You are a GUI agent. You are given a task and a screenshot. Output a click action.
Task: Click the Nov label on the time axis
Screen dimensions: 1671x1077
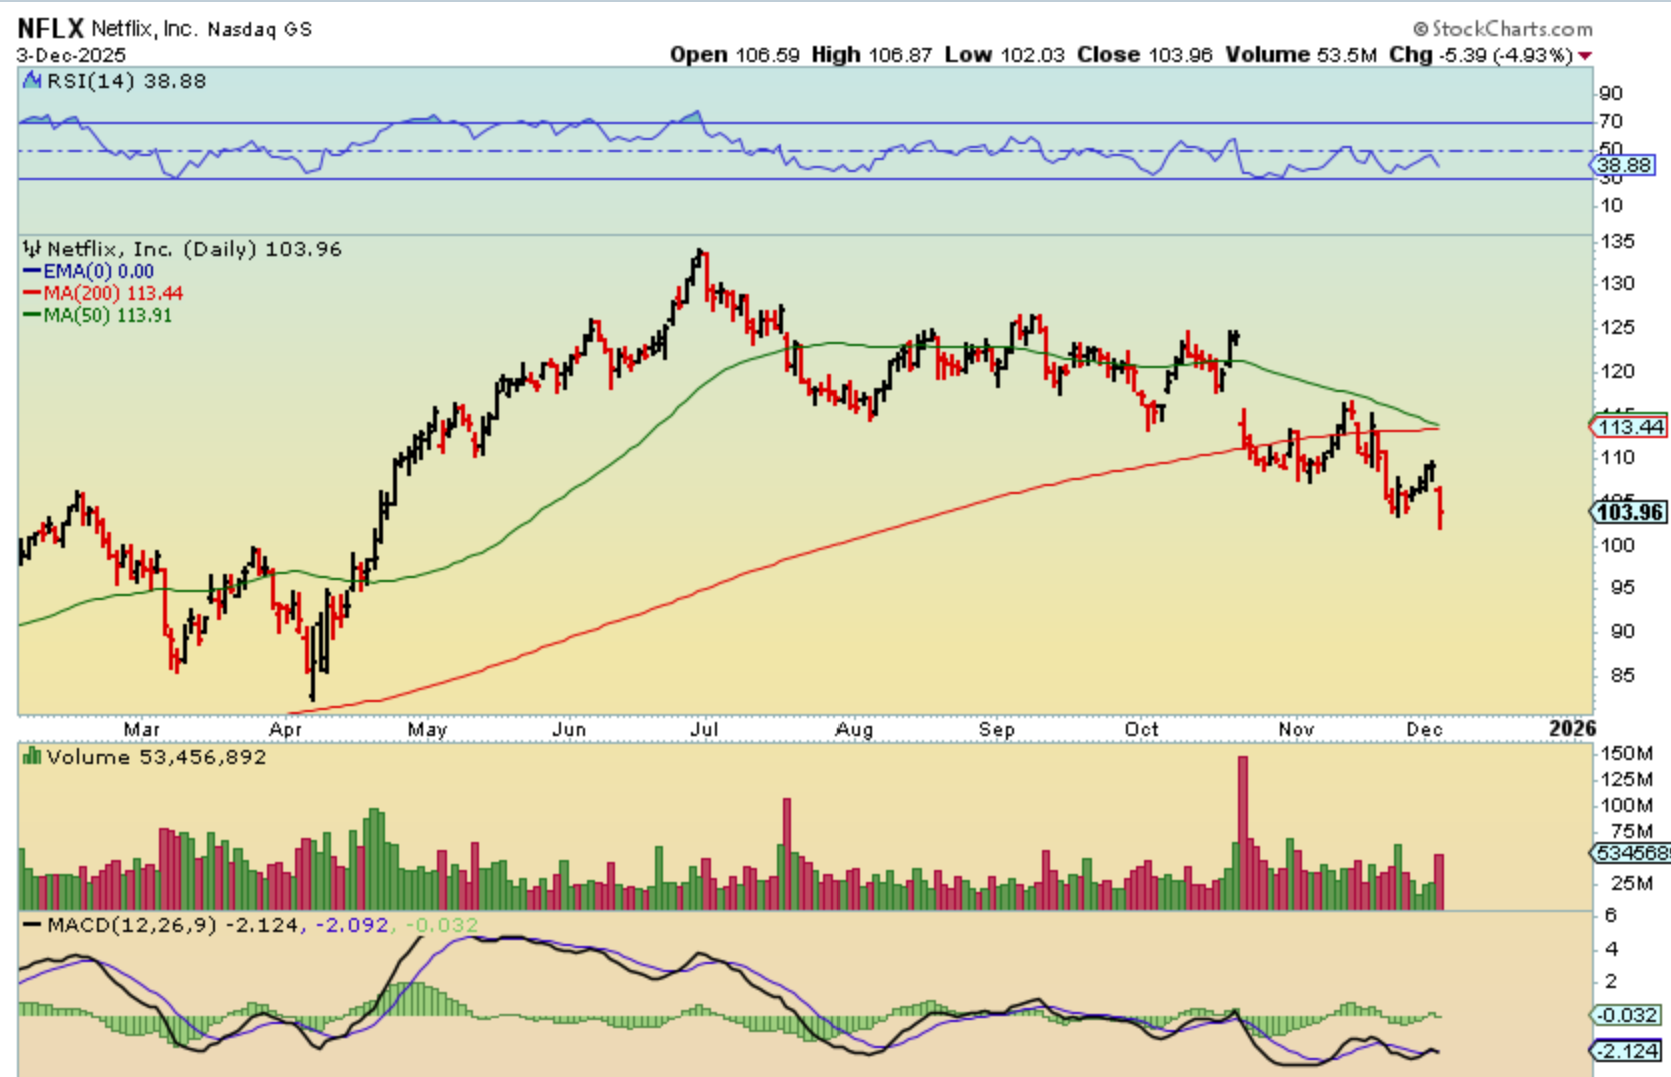click(1296, 730)
